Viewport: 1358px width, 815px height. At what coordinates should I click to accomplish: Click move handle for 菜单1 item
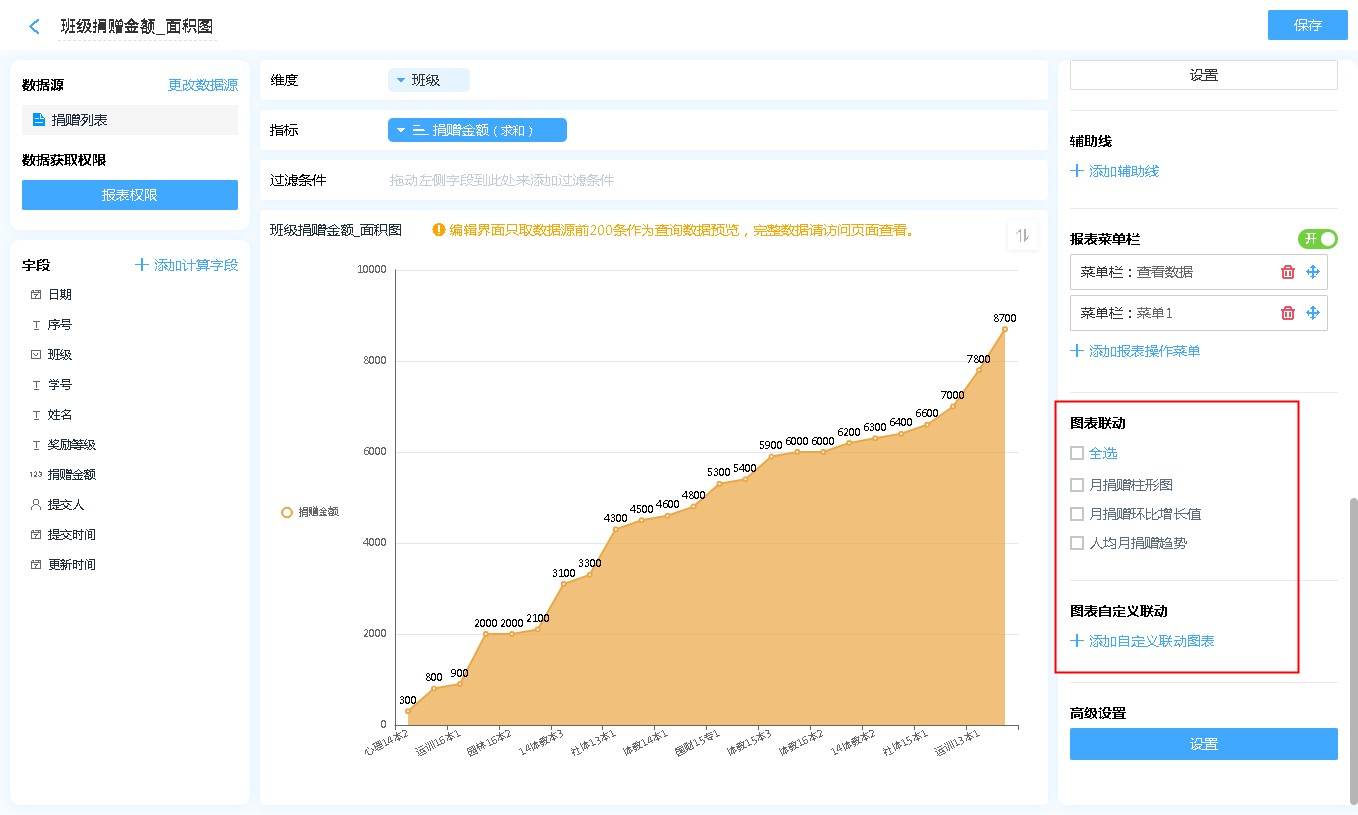(1313, 313)
